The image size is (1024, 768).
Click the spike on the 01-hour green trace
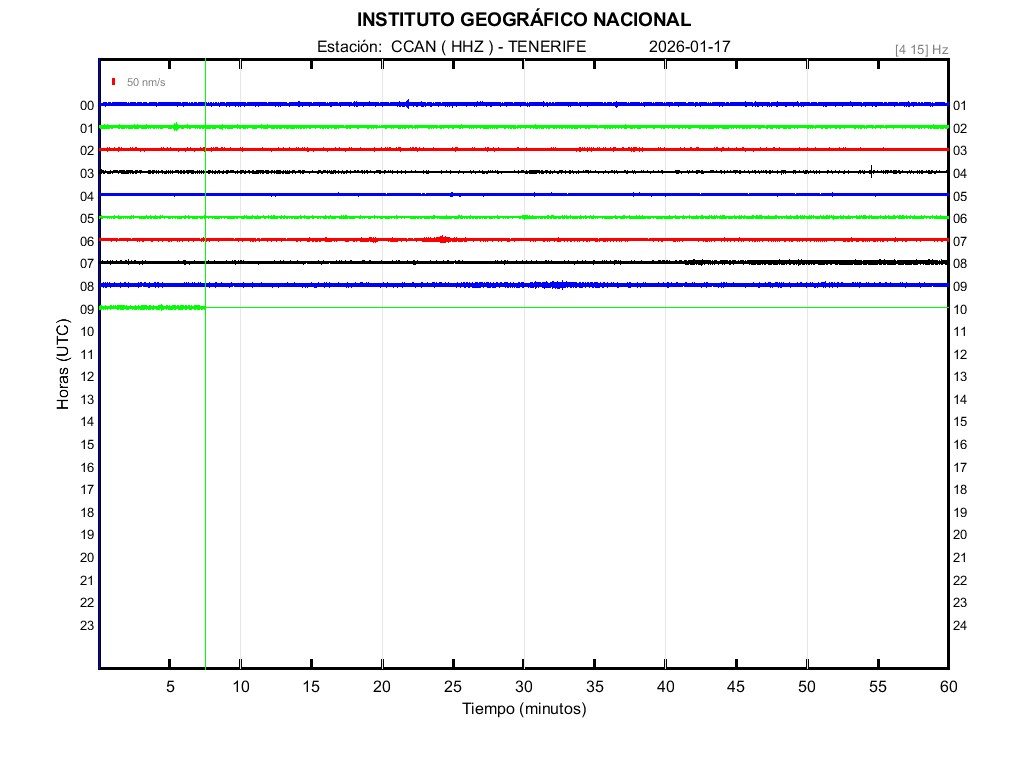point(176,126)
